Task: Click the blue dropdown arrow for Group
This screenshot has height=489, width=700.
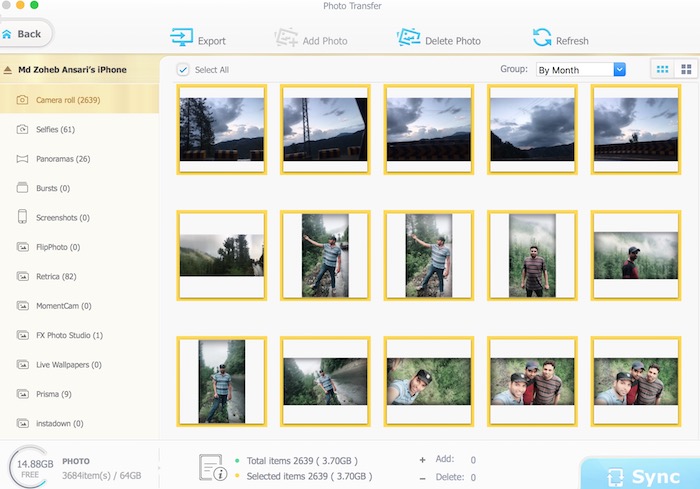Action: tap(619, 70)
